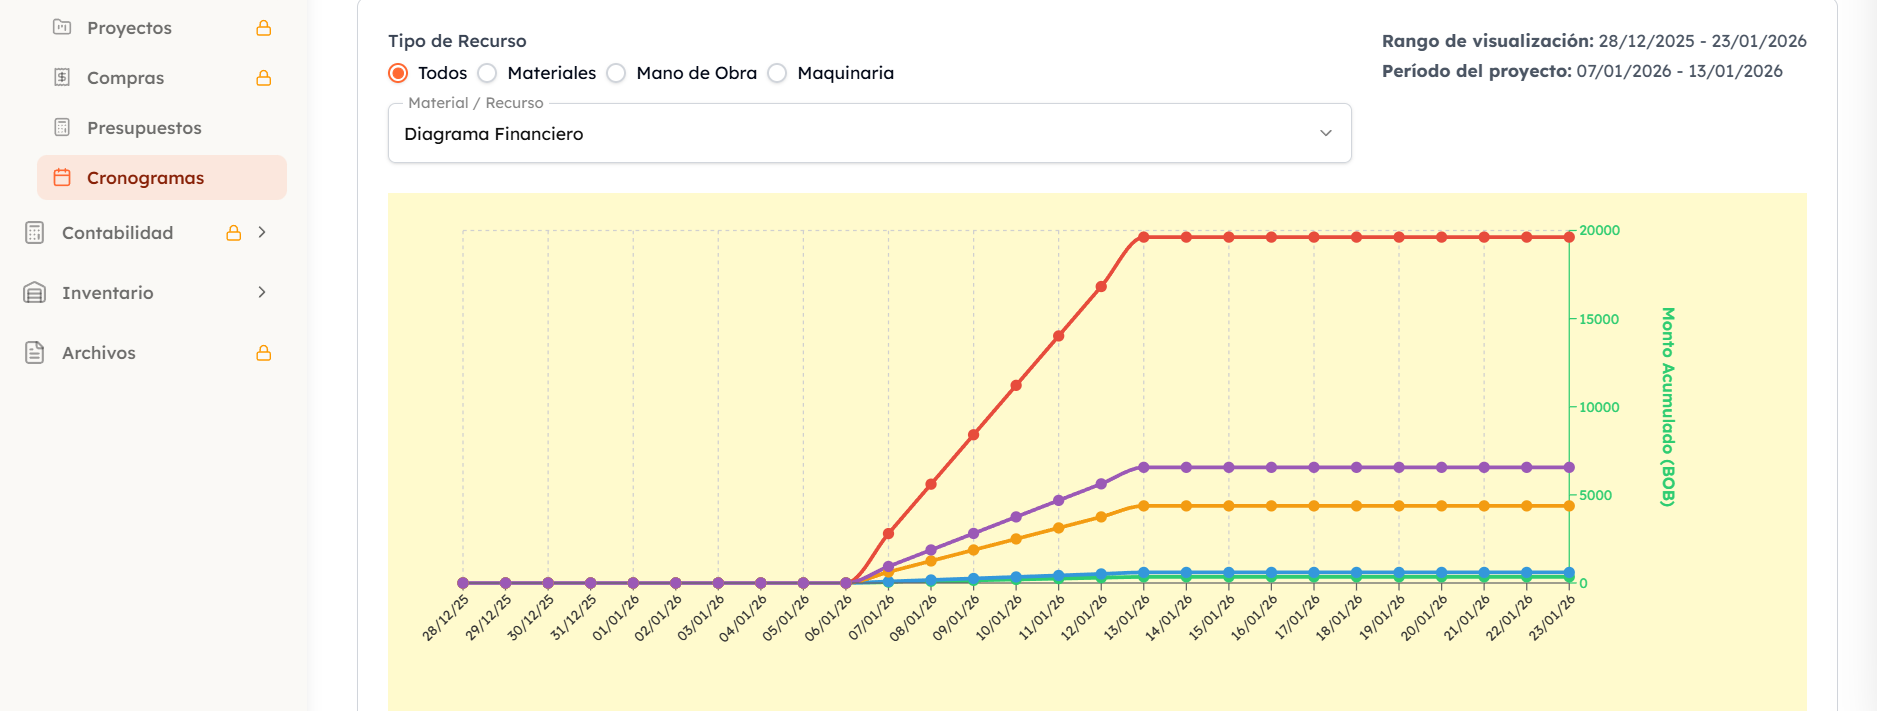Click red line data point at 13/01/26
Image resolution: width=1877 pixels, height=711 pixels.
(1144, 238)
